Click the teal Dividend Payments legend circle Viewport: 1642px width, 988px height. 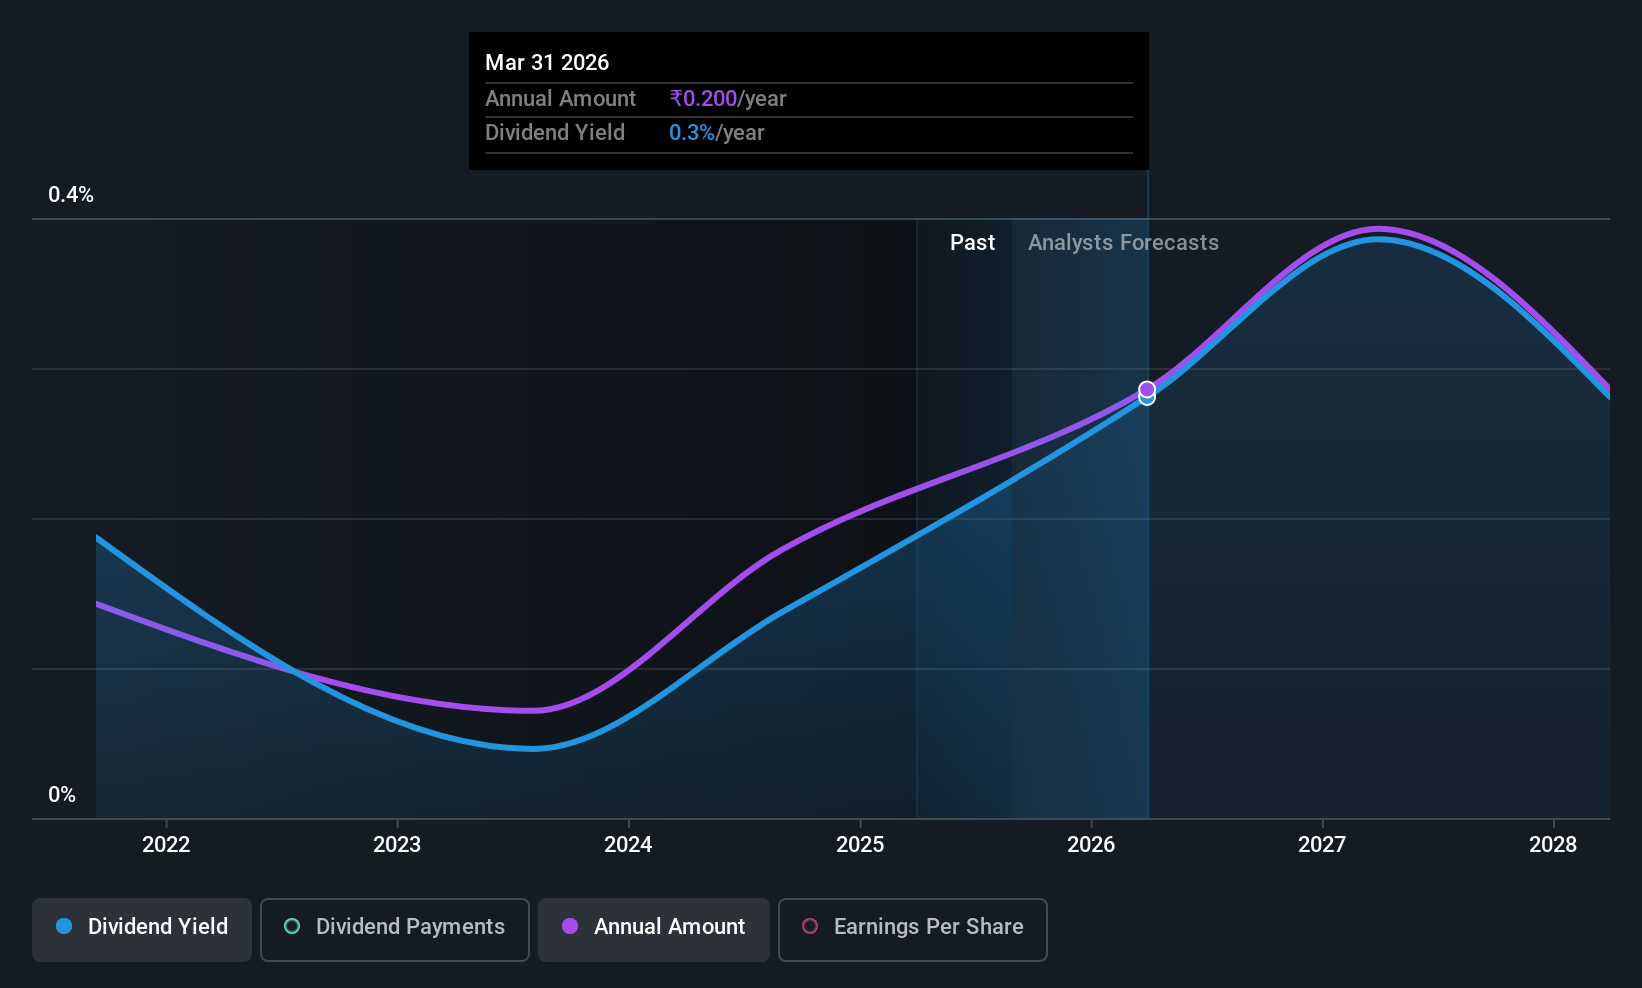pos(292,926)
